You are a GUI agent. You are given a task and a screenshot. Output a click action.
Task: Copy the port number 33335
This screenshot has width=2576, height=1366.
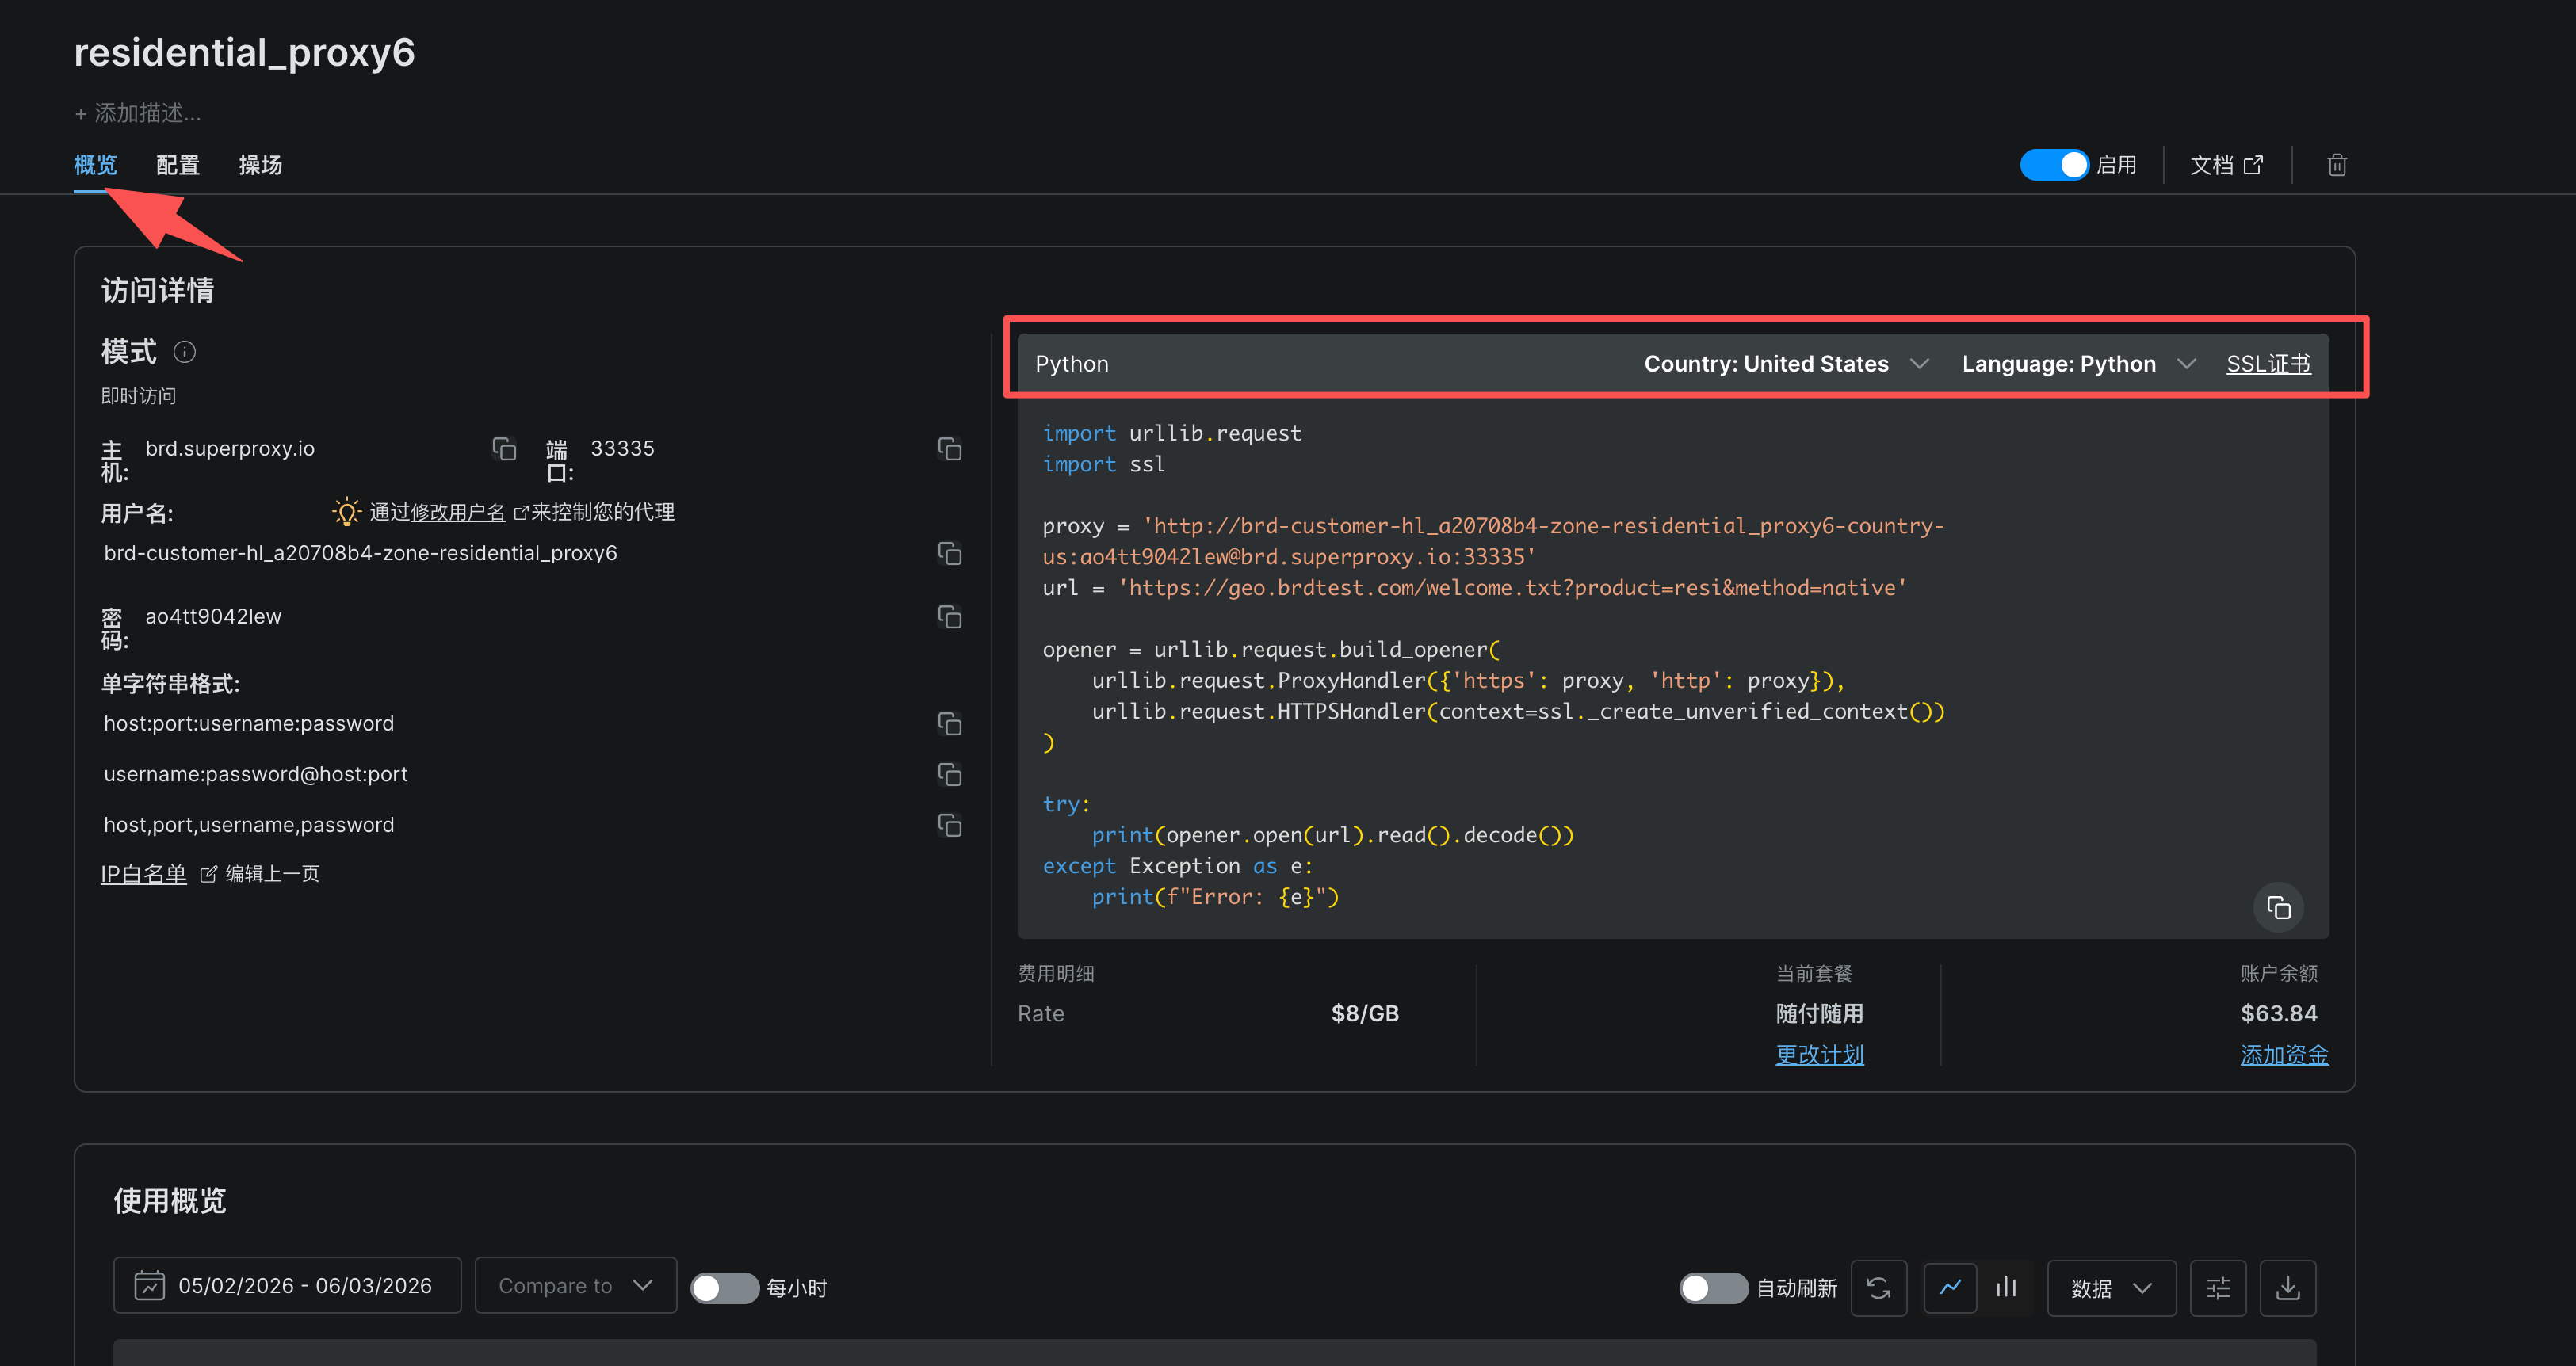[x=949, y=449]
